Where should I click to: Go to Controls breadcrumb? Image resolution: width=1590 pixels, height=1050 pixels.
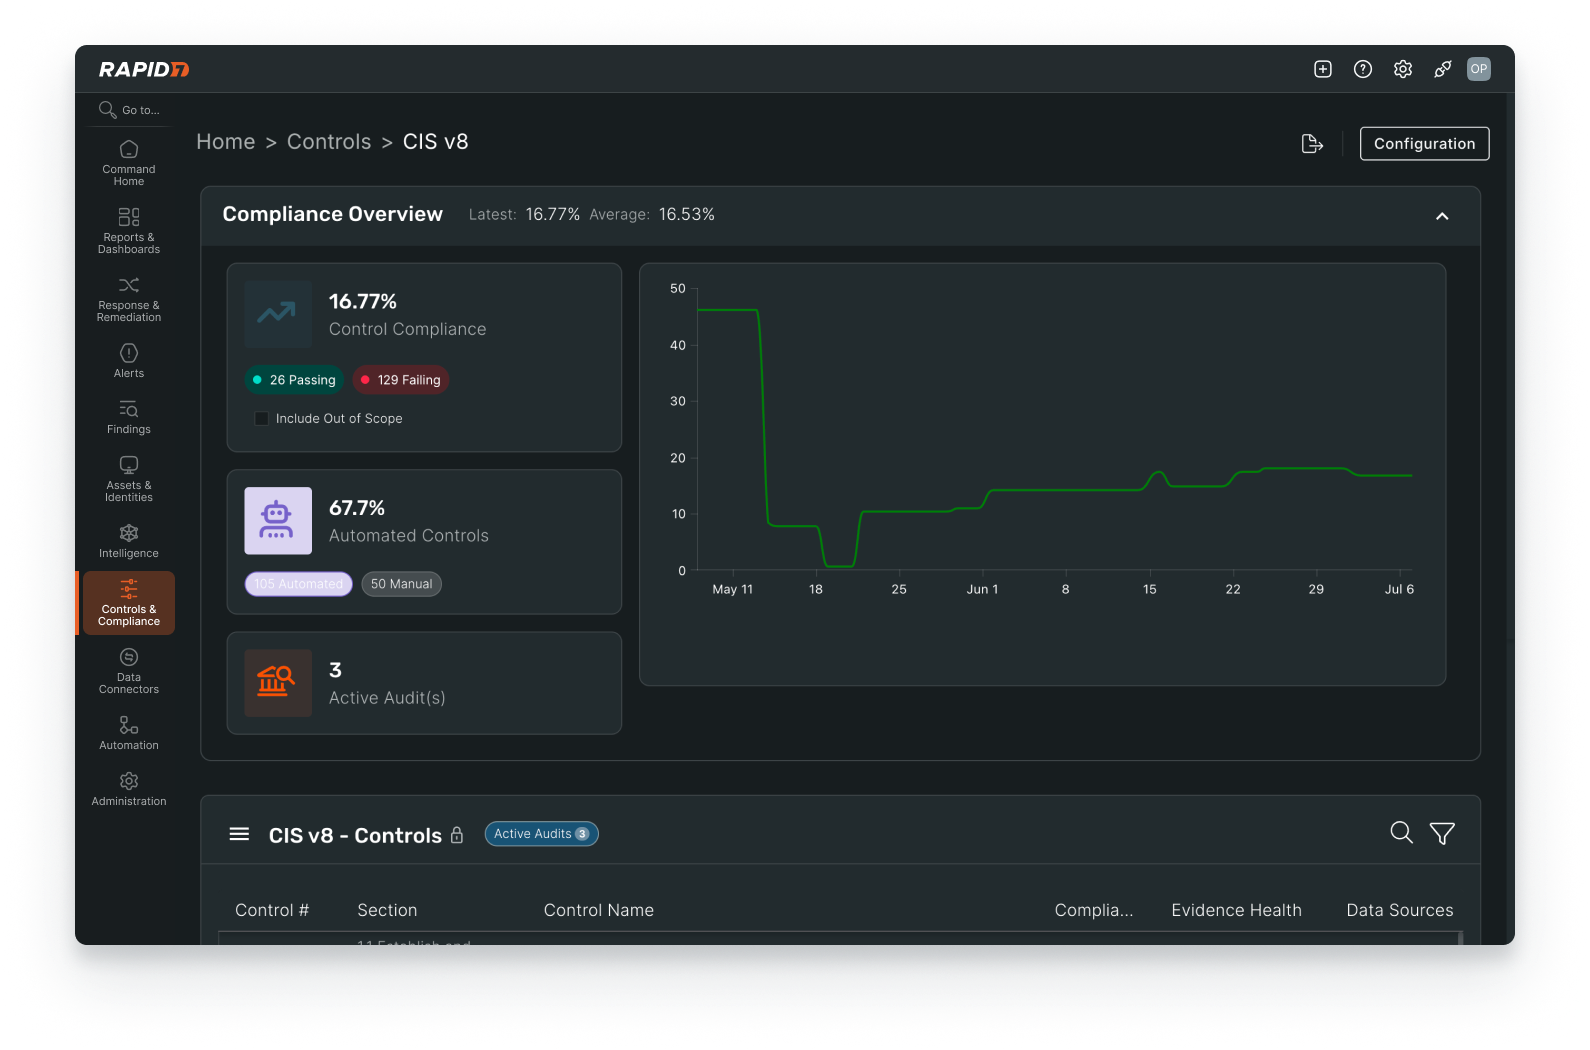329,142
